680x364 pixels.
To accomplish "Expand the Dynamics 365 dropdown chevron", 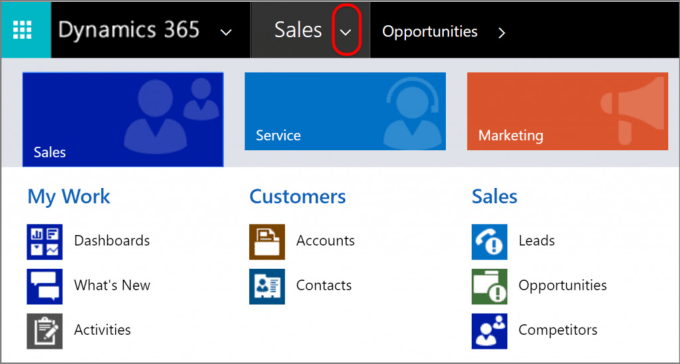I will [x=226, y=32].
